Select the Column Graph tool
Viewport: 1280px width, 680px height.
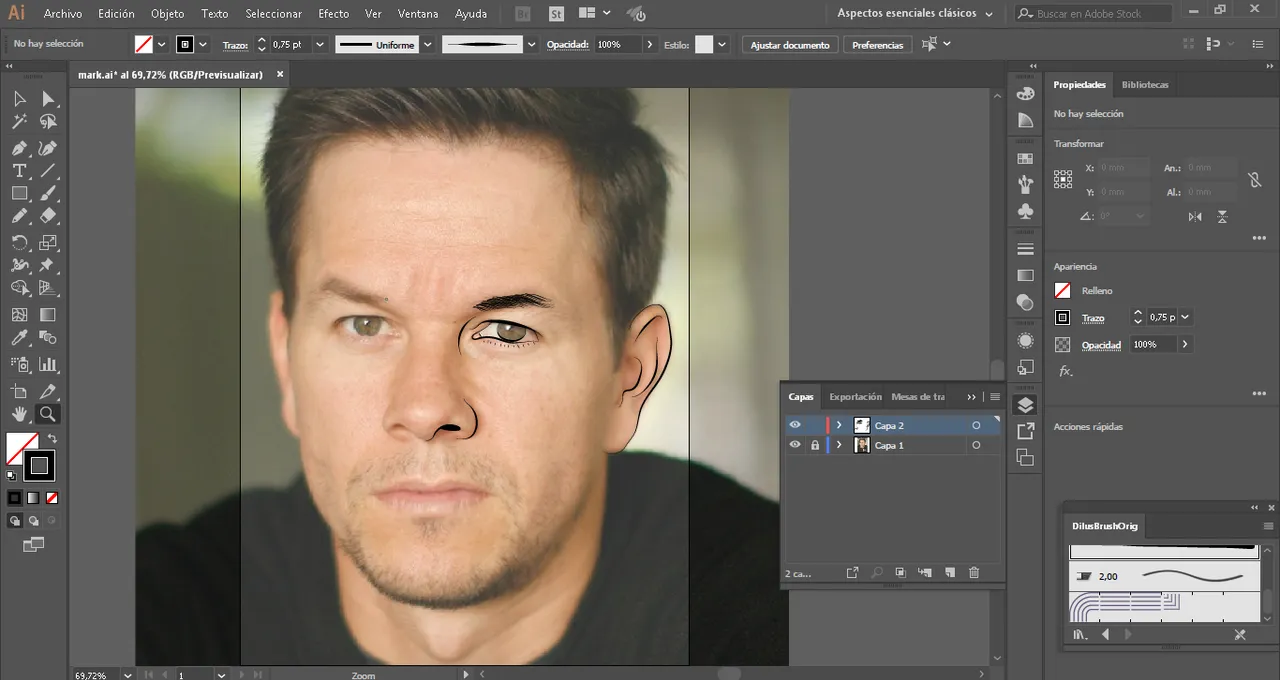click(48, 364)
